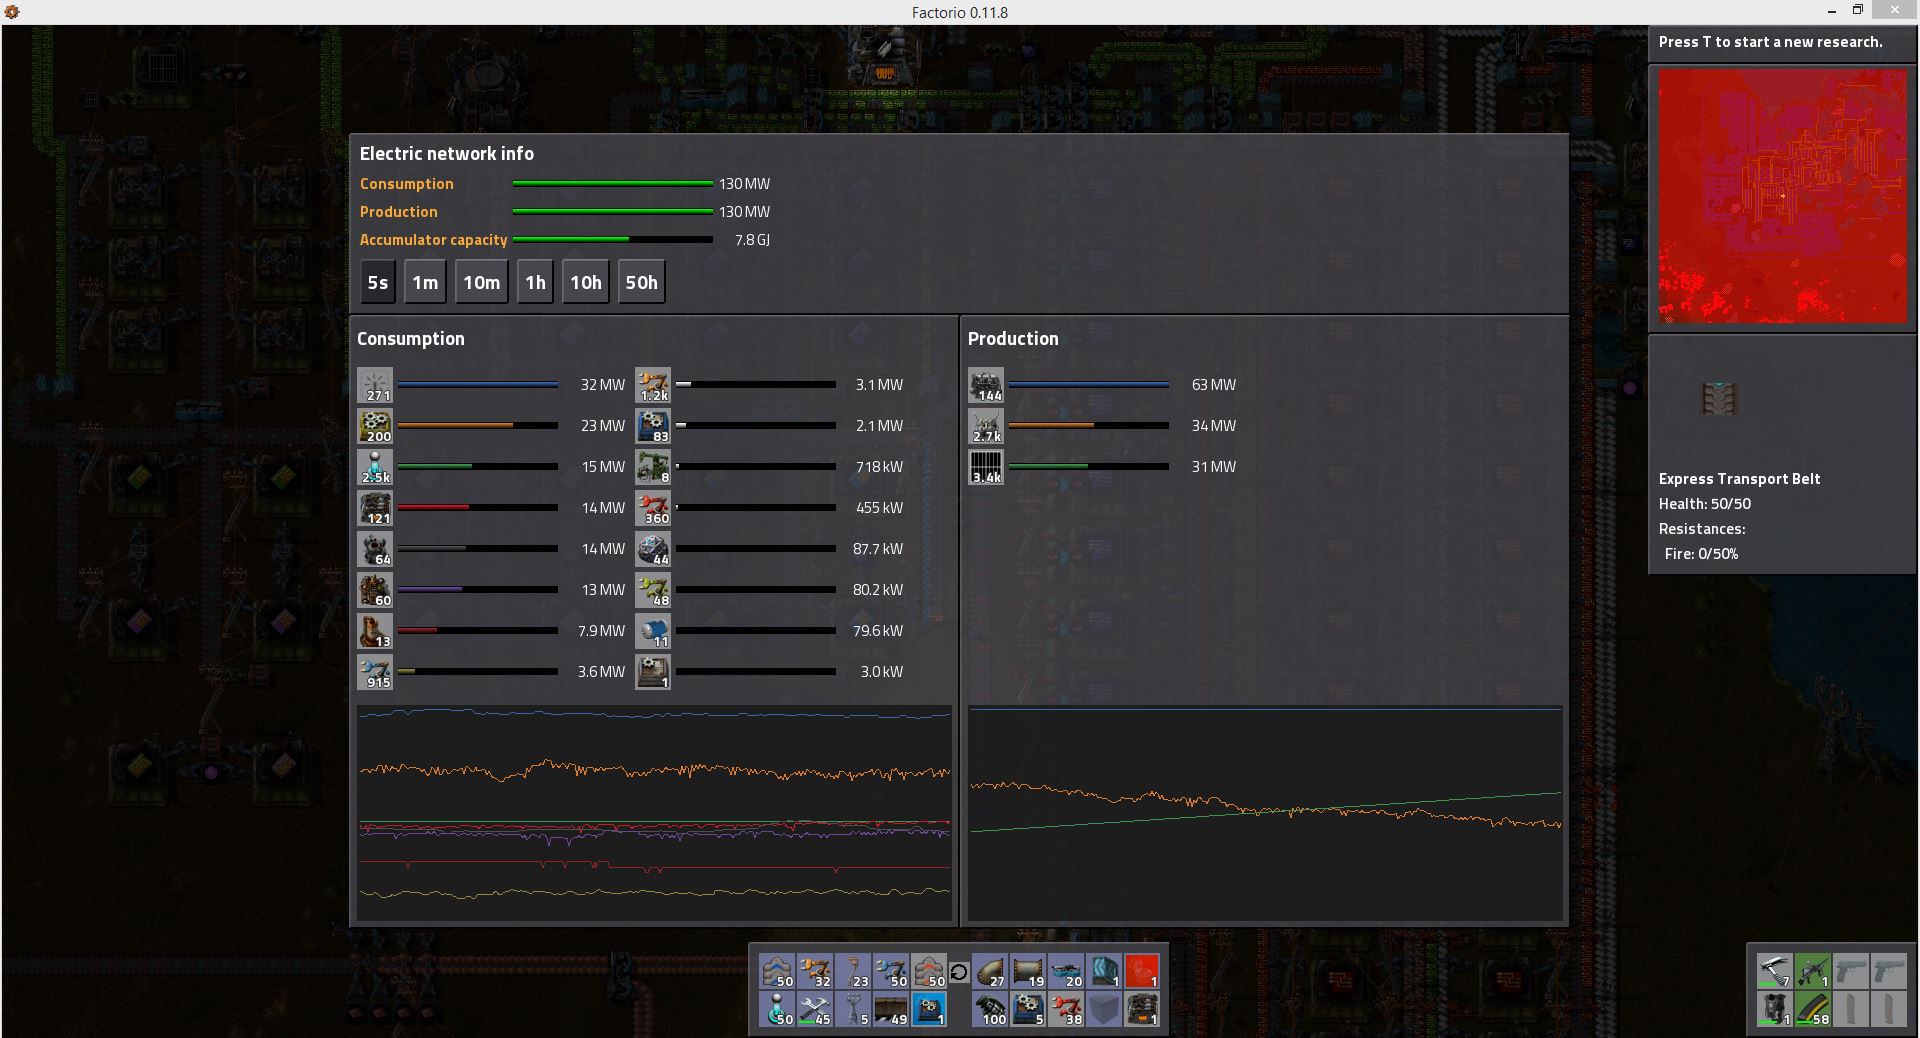Image resolution: width=1920 pixels, height=1038 pixels.
Task: Click the consumer icon showing 64
Action: point(375,549)
